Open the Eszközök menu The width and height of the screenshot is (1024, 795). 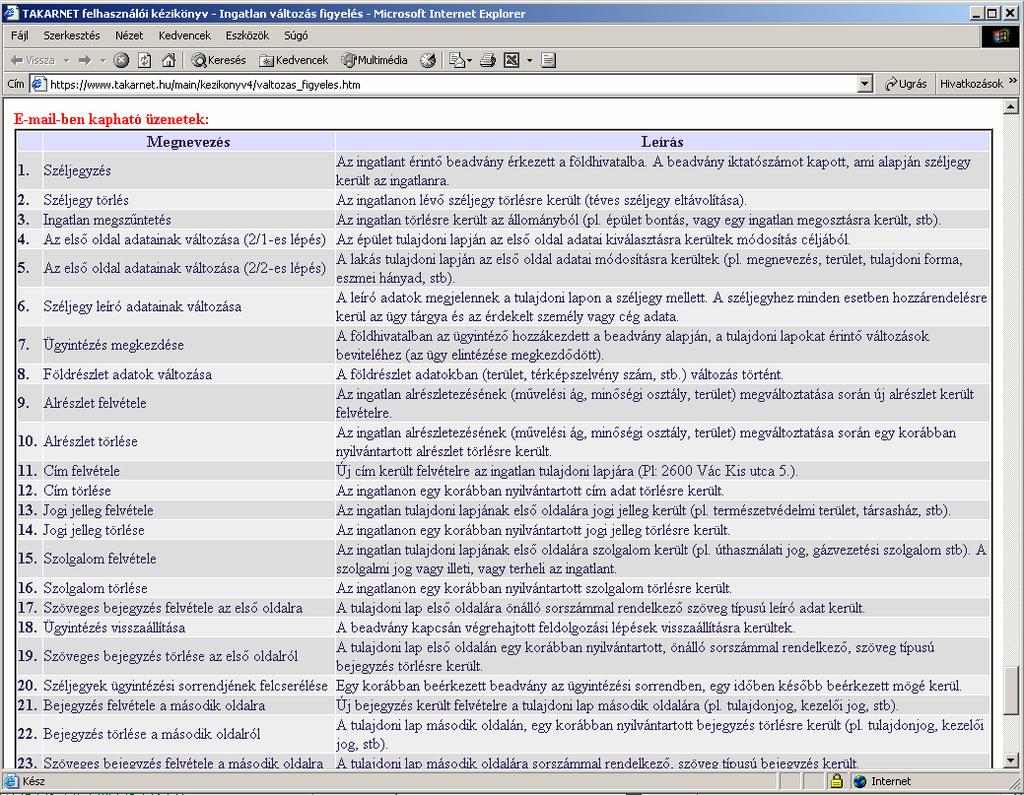coord(247,36)
